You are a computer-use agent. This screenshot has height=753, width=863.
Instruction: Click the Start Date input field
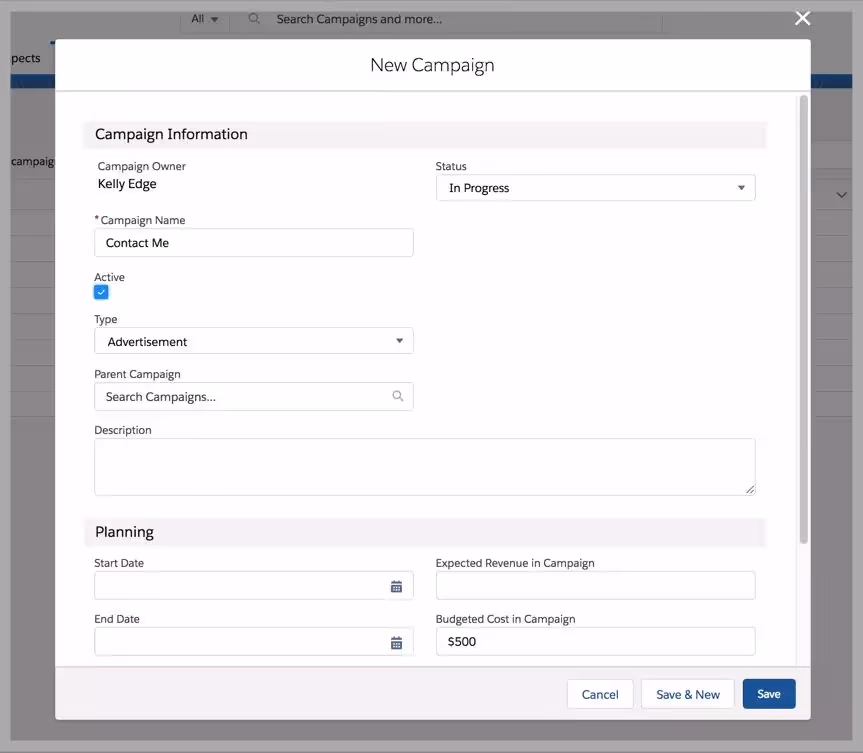coord(254,586)
